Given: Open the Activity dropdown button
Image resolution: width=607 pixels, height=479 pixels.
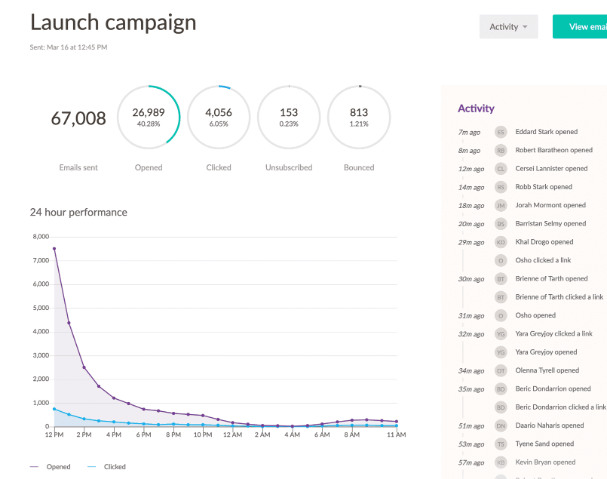Looking at the screenshot, I should click(508, 27).
